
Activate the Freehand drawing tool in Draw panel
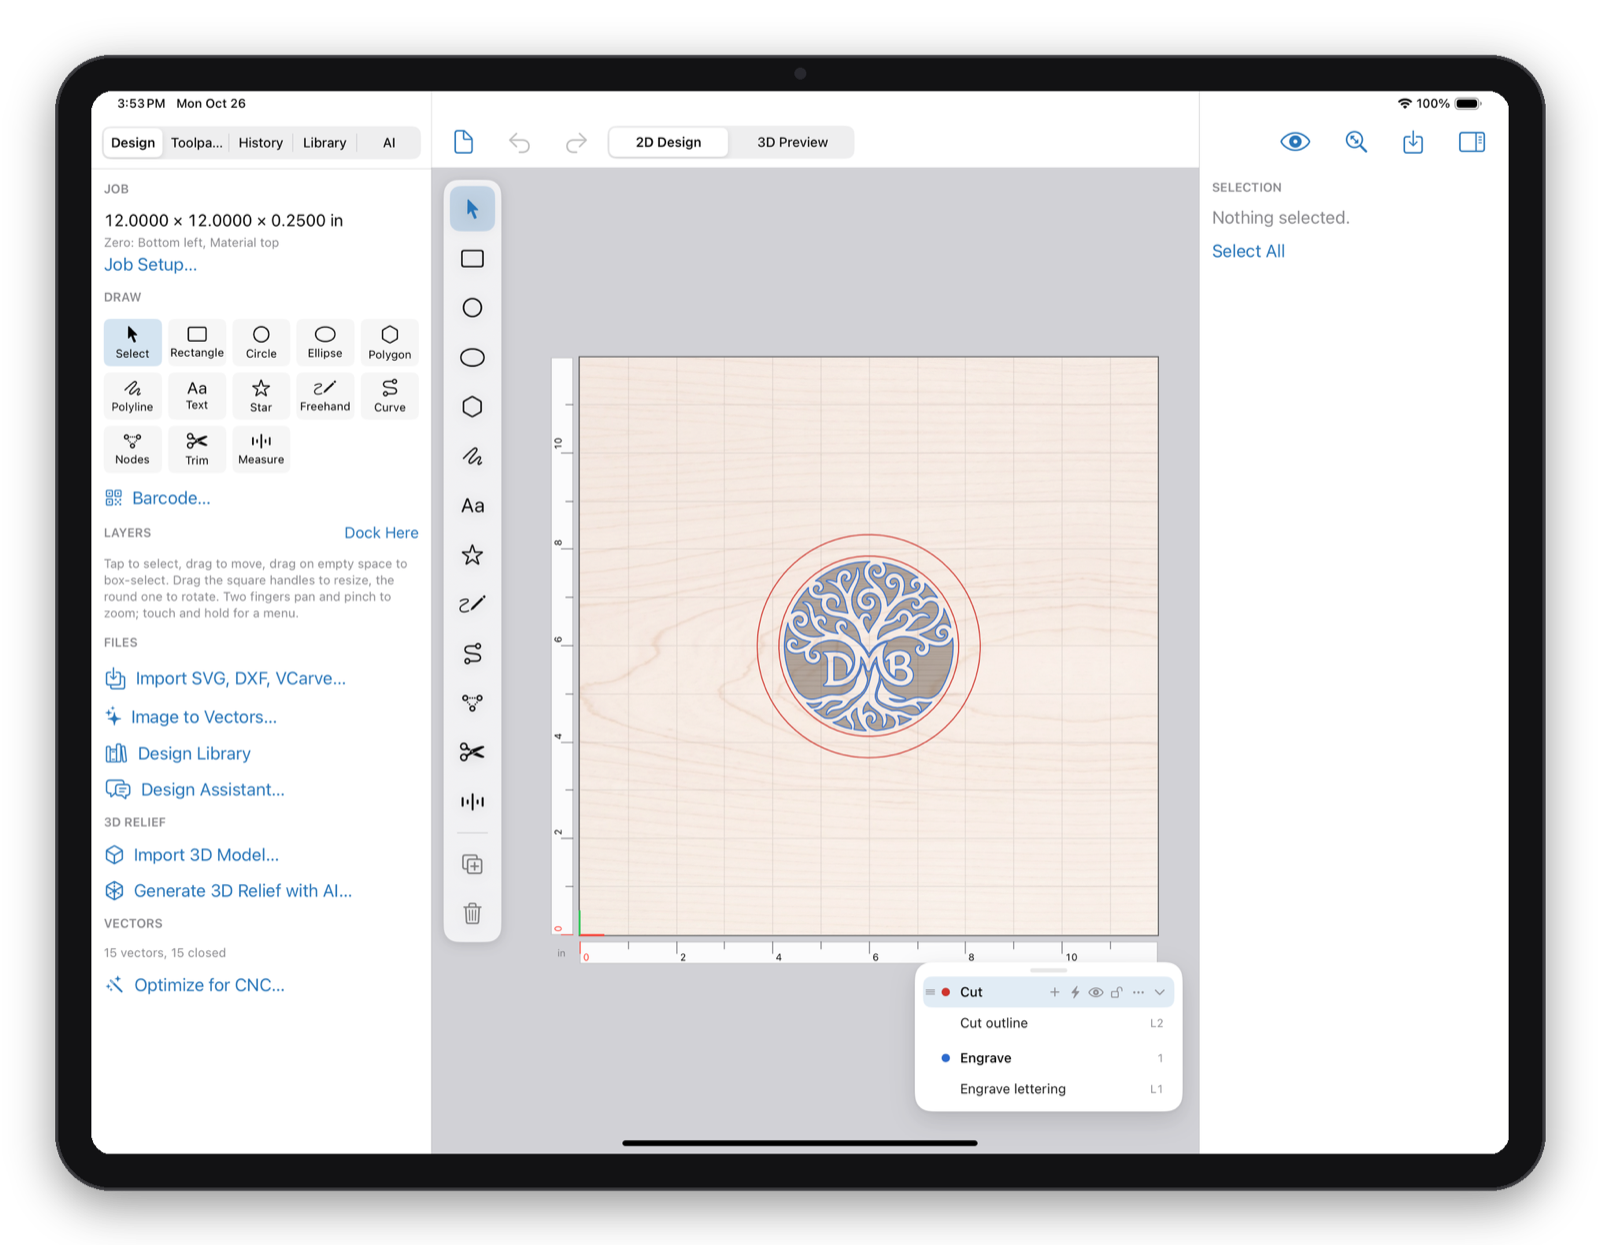click(x=325, y=395)
